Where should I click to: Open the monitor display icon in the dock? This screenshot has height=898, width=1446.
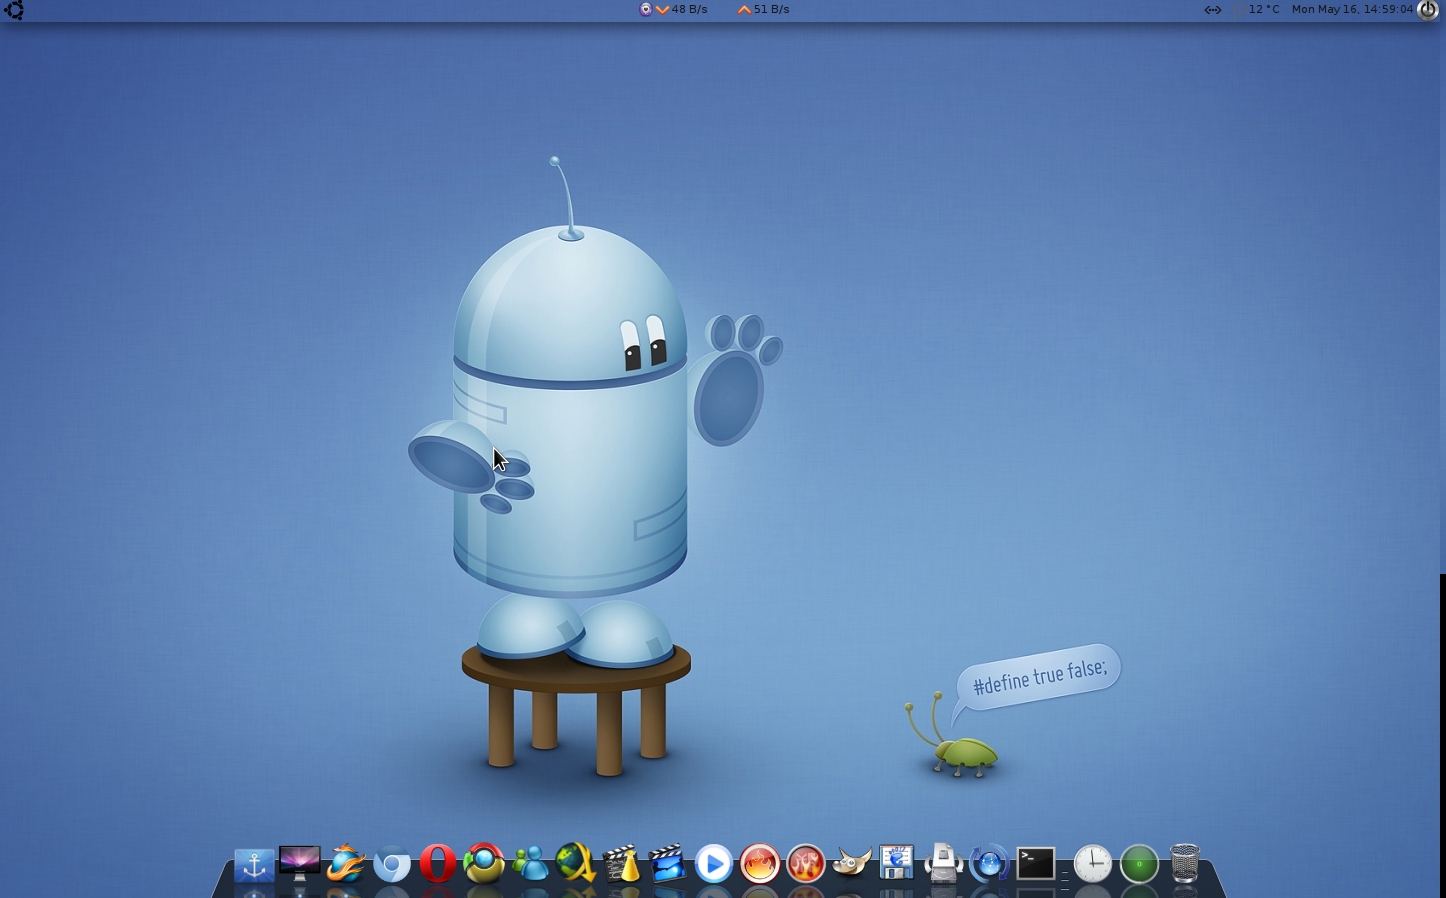click(300, 864)
